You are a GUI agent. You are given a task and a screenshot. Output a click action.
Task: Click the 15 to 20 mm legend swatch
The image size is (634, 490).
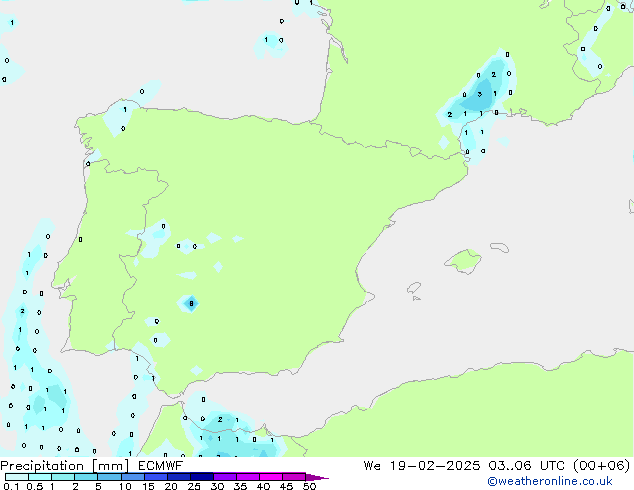[155, 477]
